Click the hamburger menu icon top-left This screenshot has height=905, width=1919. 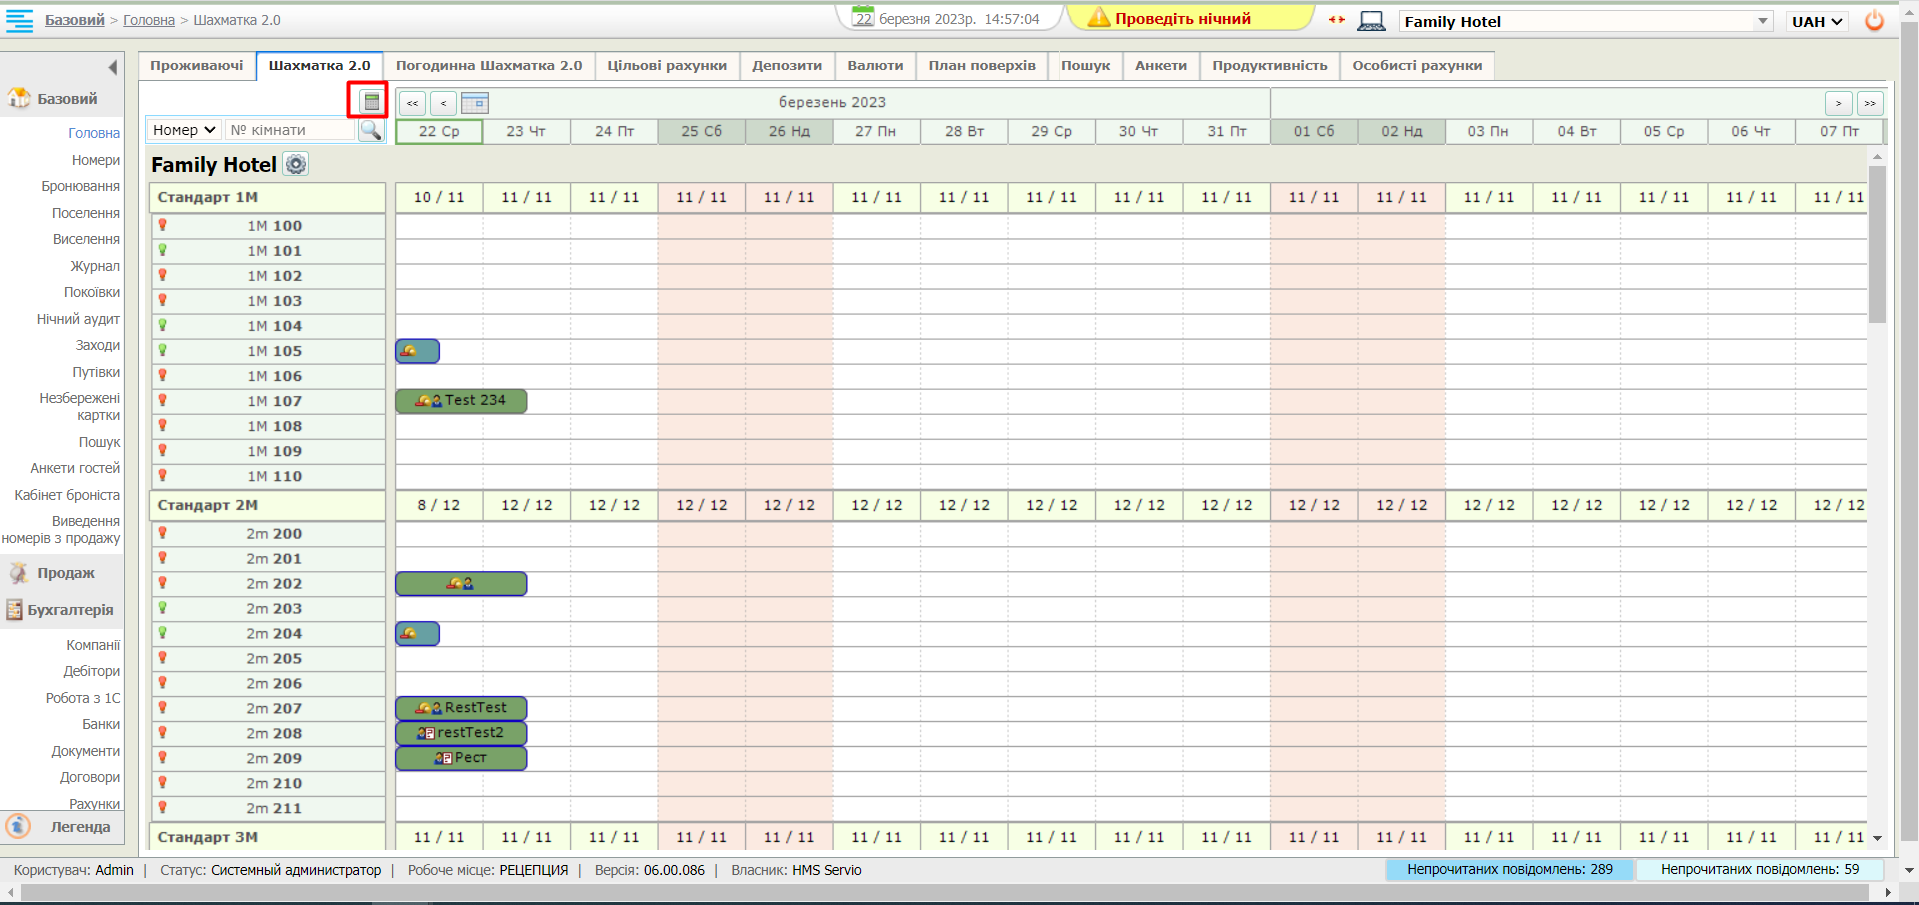point(19,20)
